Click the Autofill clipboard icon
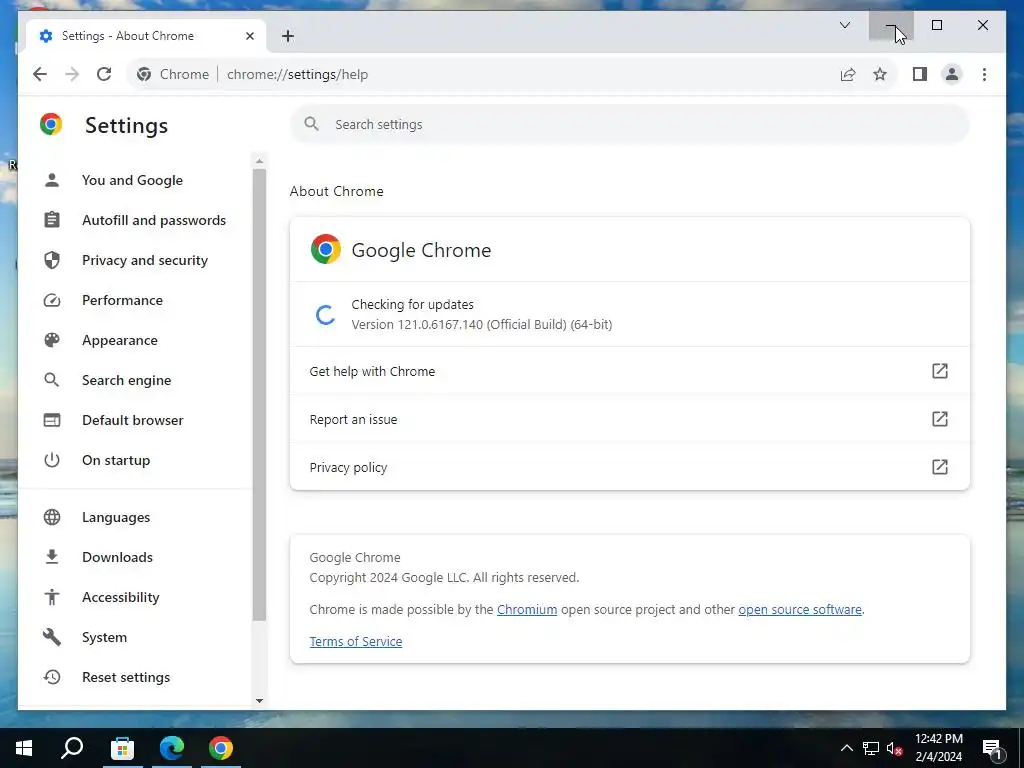This screenshot has height=768, width=1024. tap(52, 220)
